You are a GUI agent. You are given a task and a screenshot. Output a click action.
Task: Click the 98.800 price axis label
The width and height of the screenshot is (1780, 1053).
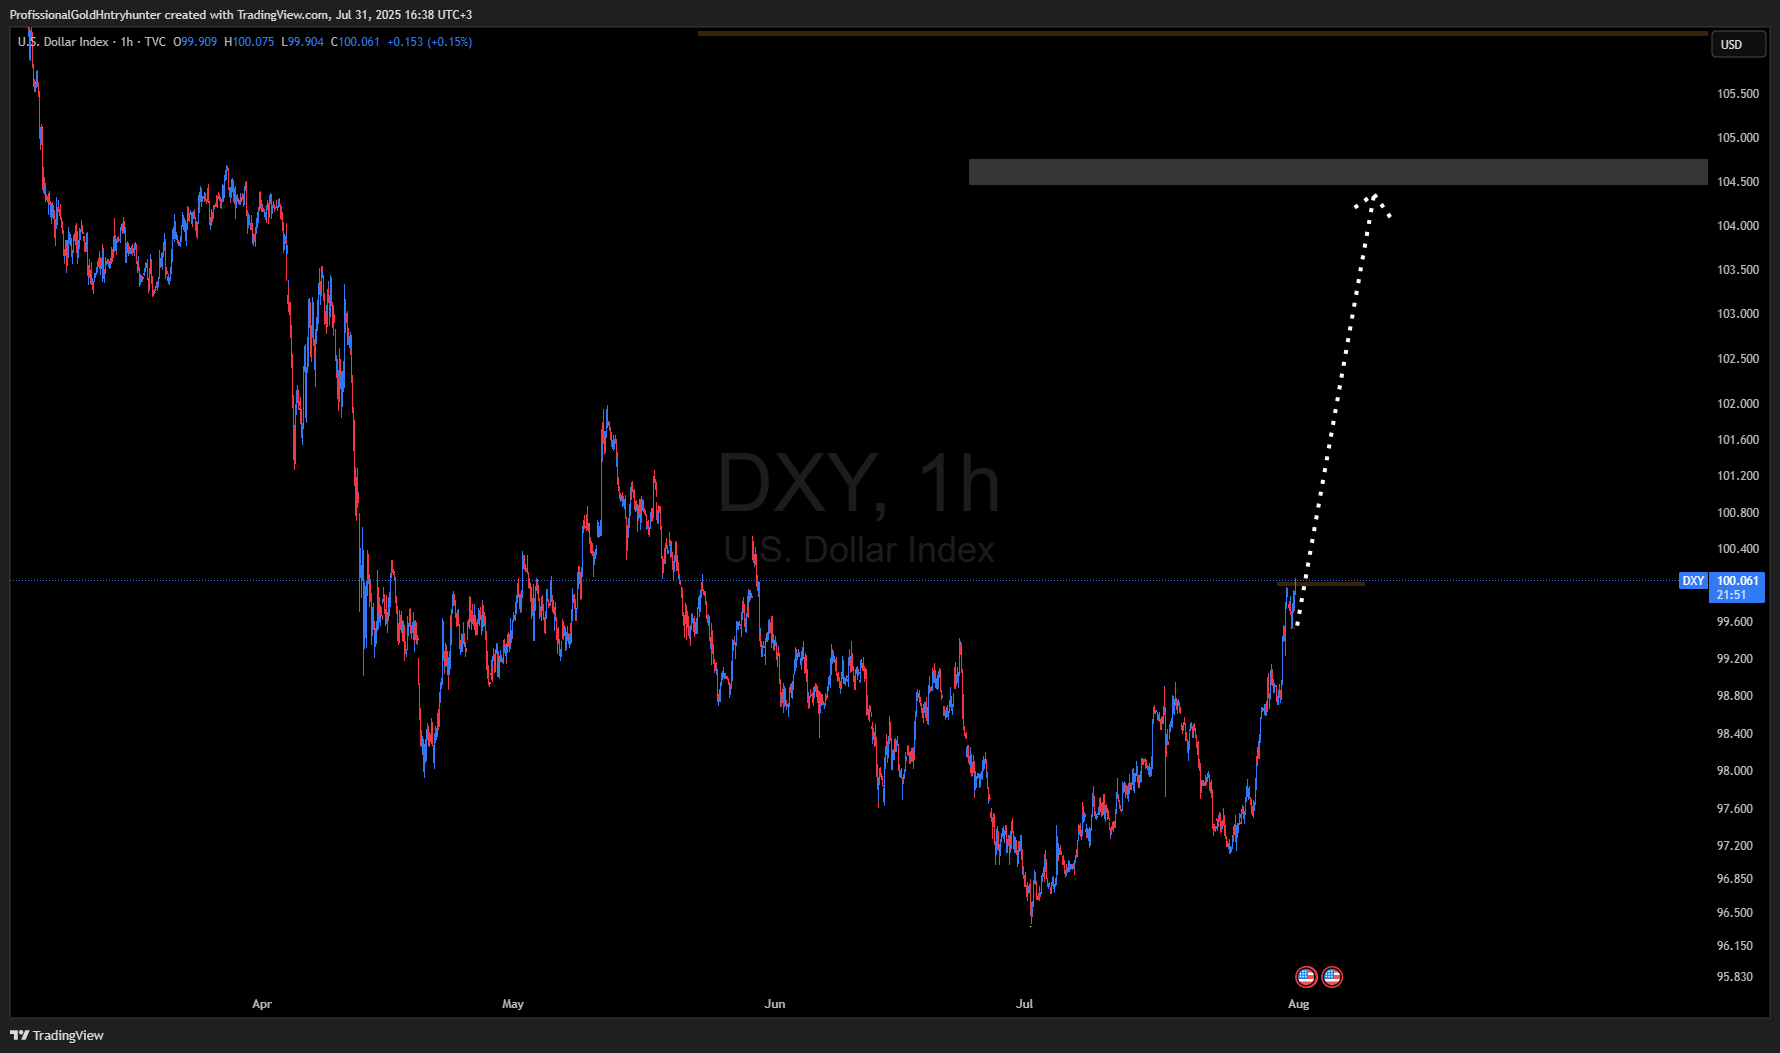click(1735, 696)
